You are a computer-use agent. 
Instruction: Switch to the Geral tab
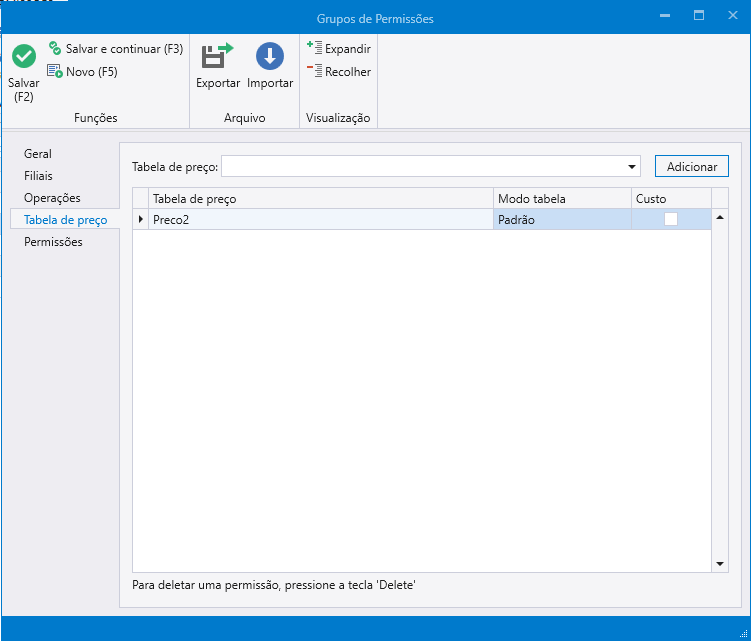[x=38, y=154]
